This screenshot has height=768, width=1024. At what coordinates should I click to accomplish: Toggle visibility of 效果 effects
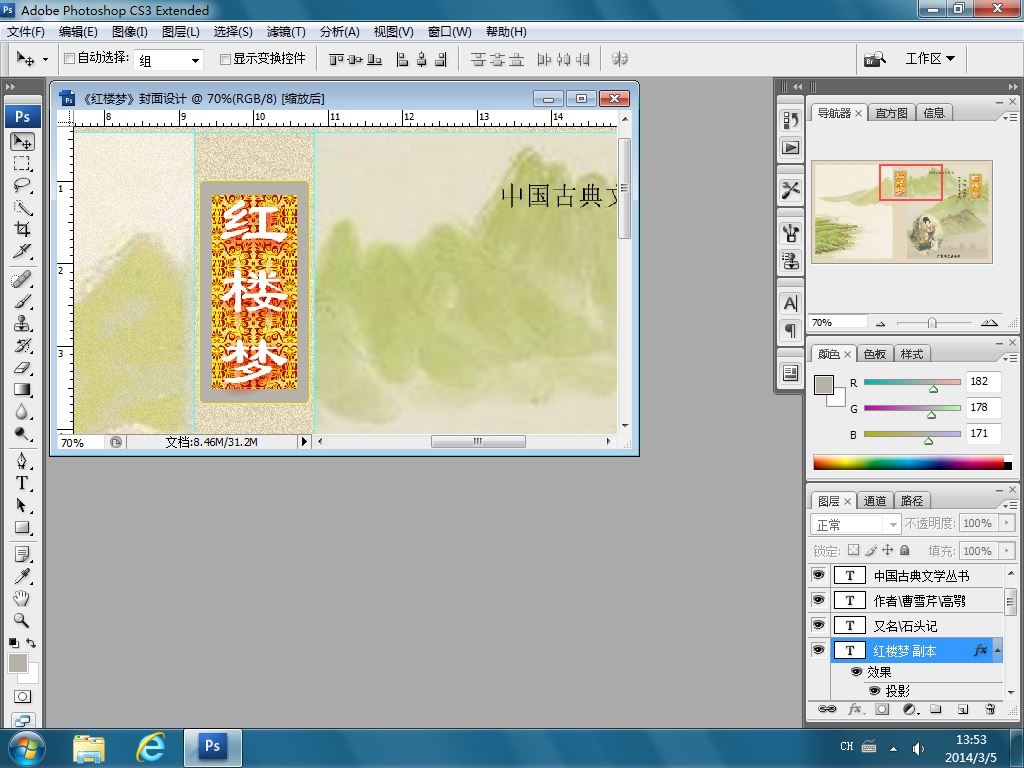pos(856,671)
